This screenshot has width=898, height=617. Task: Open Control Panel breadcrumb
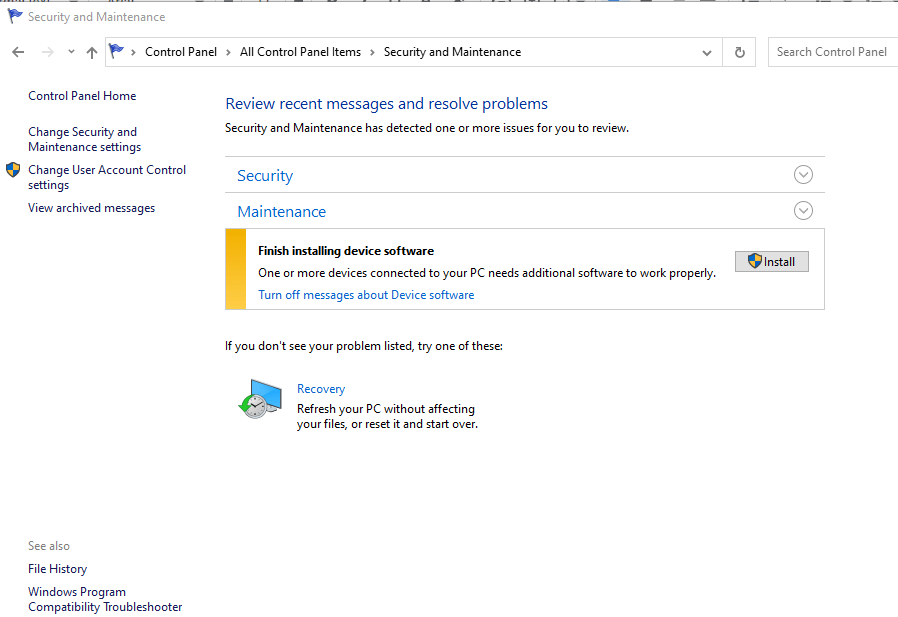pyautogui.click(x=181, y=52)
